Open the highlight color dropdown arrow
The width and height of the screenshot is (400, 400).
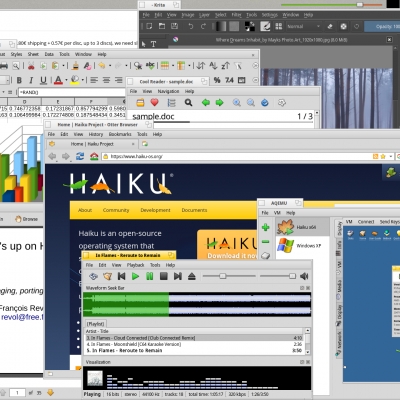(x=82, y=80)
